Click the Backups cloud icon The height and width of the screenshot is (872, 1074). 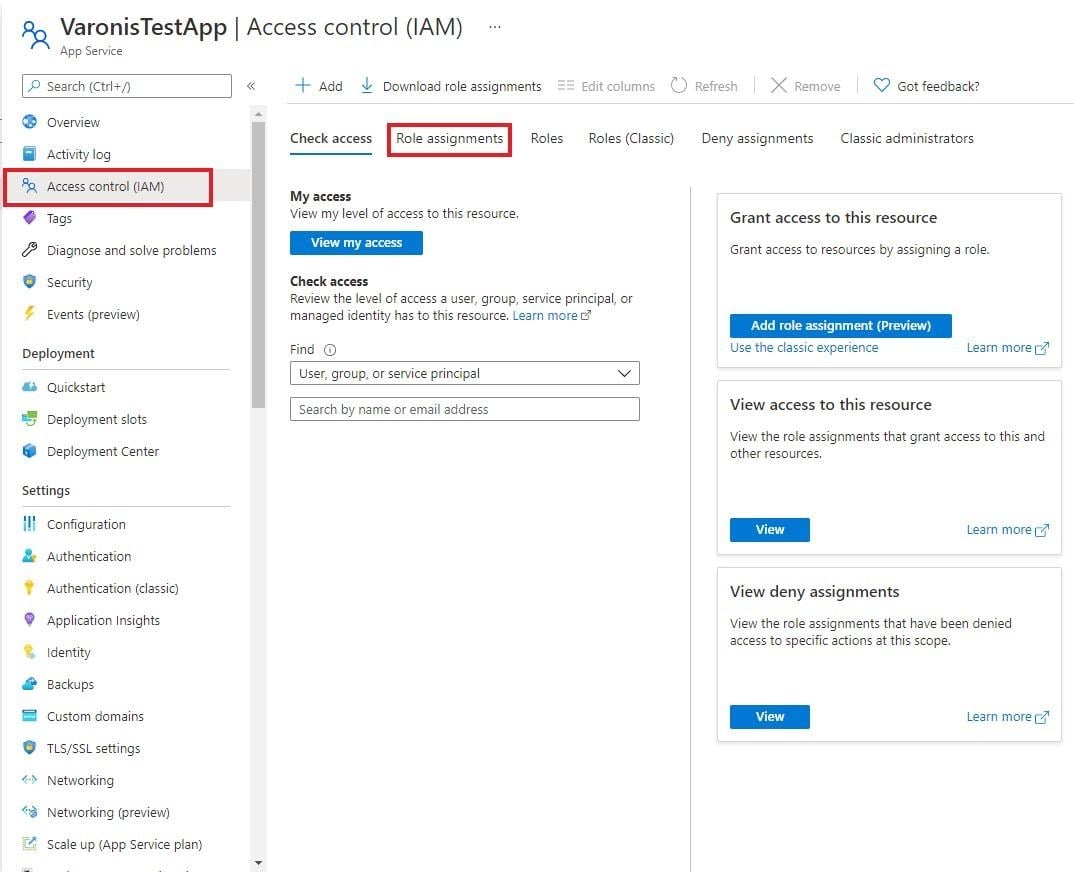pos(29,684)
